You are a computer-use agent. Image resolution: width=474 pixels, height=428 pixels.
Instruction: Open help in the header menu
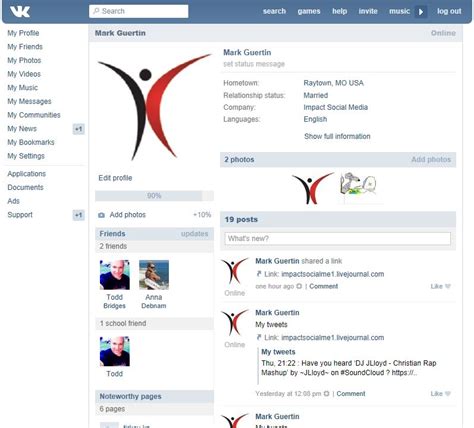point(339,11)
